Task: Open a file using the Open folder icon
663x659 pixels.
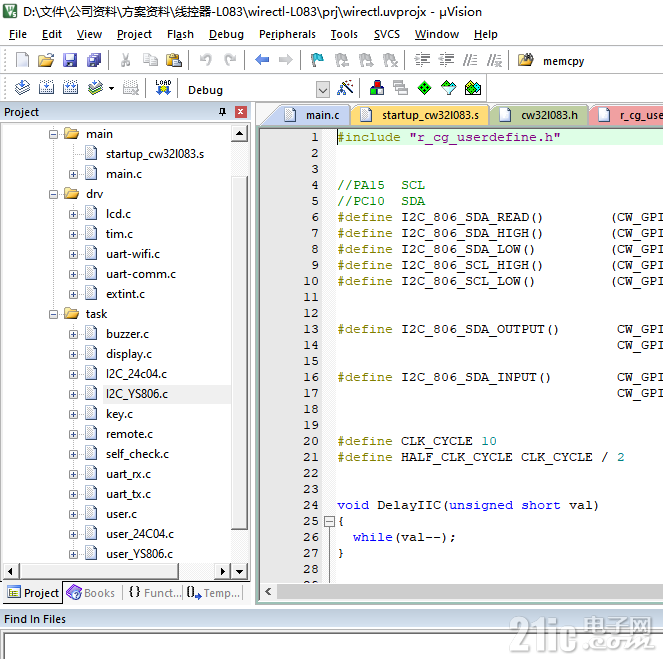Action: [46, 60]
